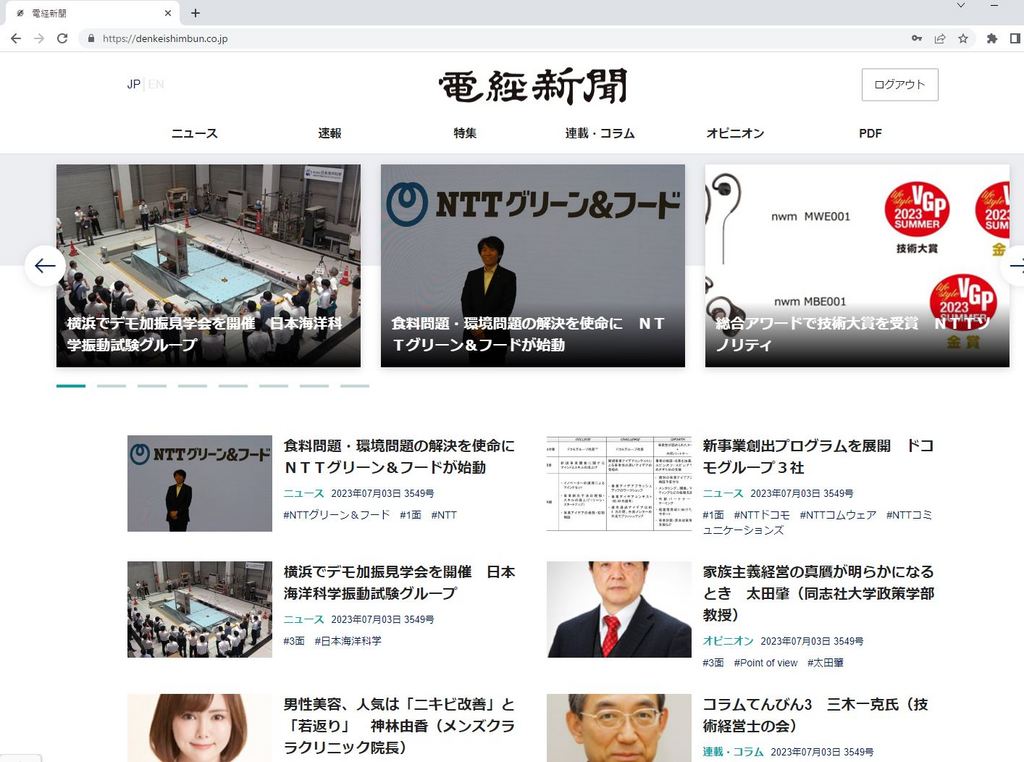The height and width of the screenshot is (762, 1024).
Task: Select the JP language option
Action: coord(133,84)
